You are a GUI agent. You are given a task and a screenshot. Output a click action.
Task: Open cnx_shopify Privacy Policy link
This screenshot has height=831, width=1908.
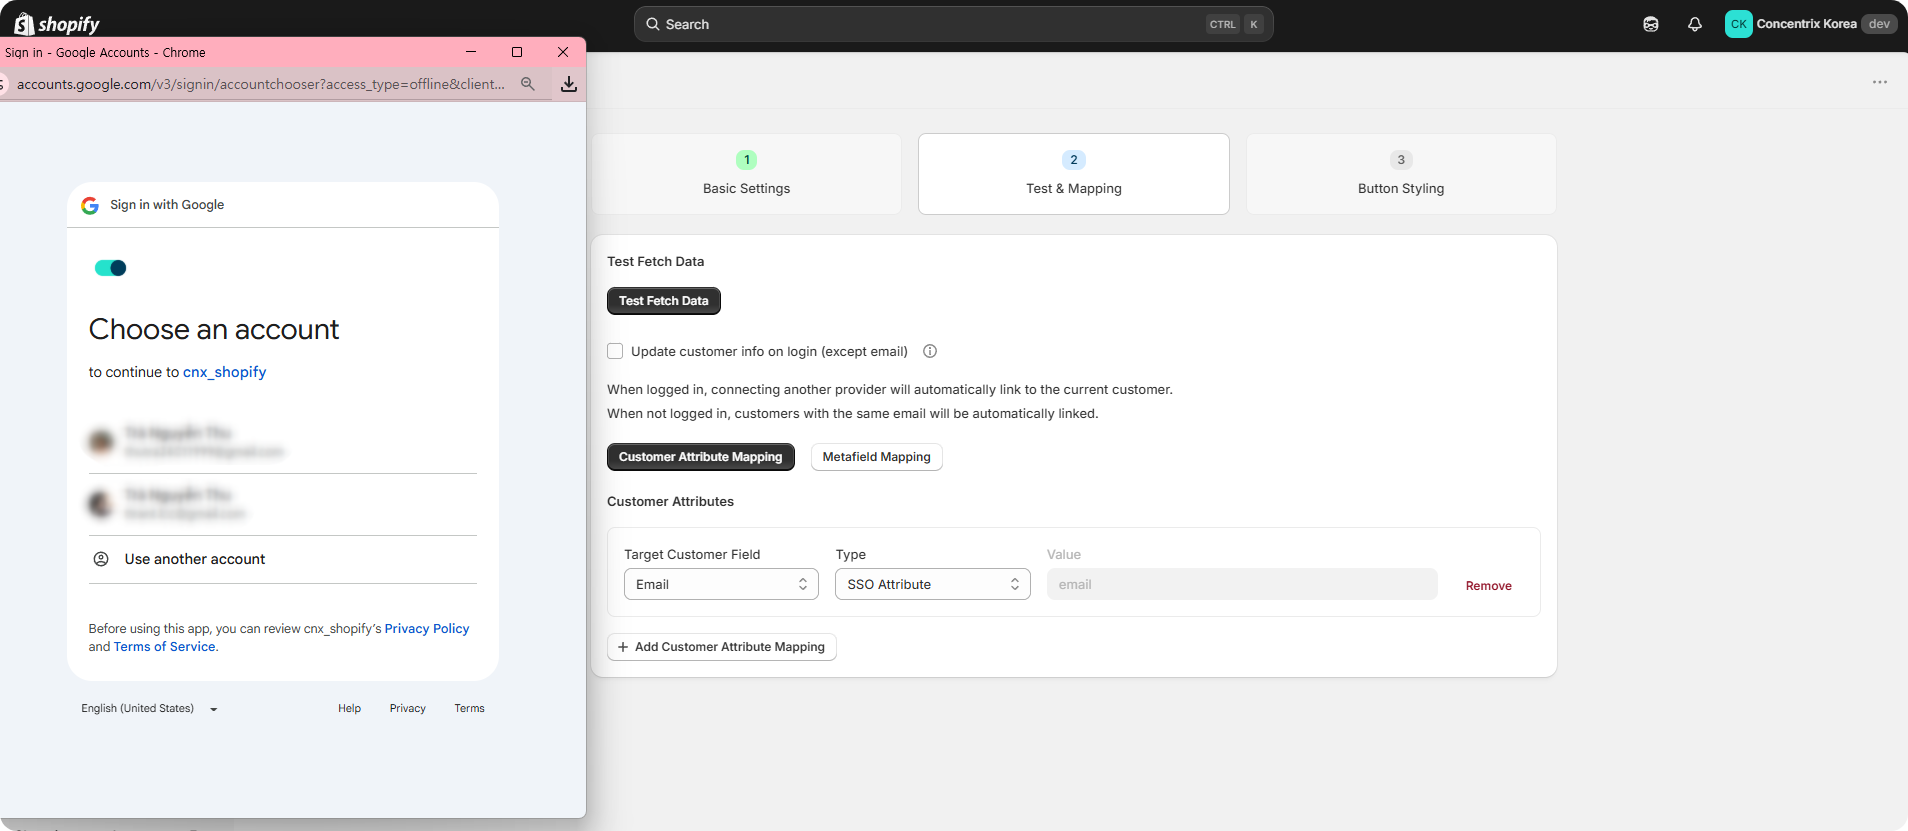[427, 629]
